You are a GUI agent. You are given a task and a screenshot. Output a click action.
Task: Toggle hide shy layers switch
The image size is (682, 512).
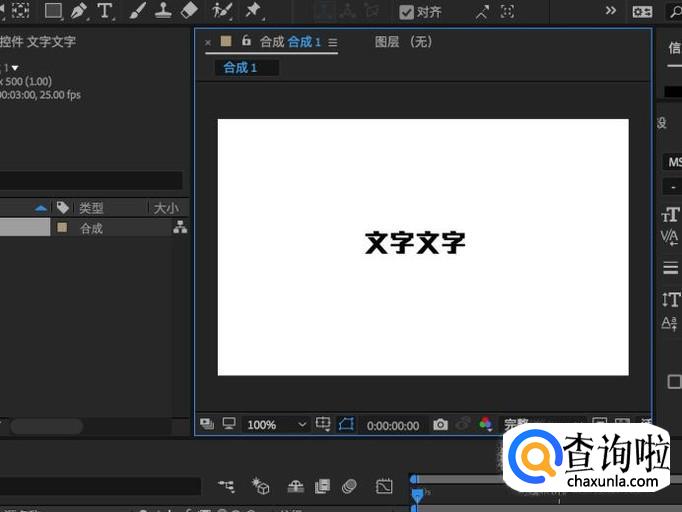296,486
